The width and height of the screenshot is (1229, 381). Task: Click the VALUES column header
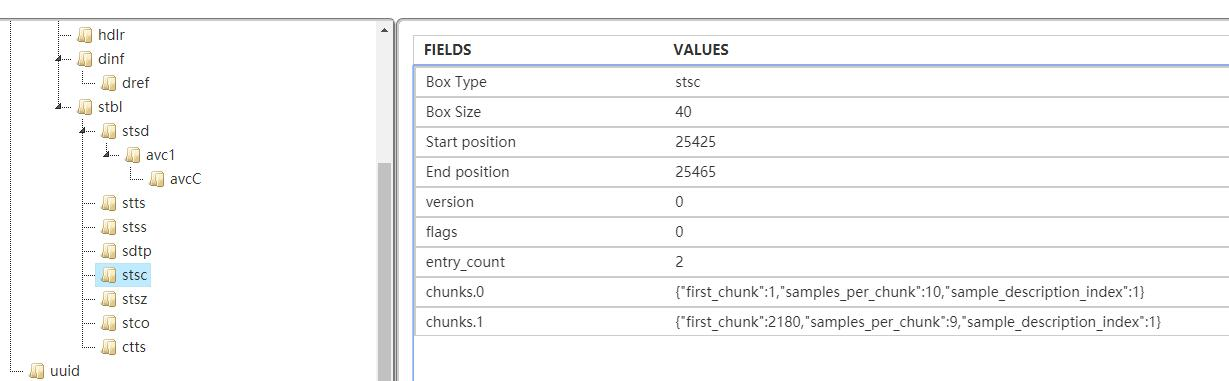coord(701,49)
